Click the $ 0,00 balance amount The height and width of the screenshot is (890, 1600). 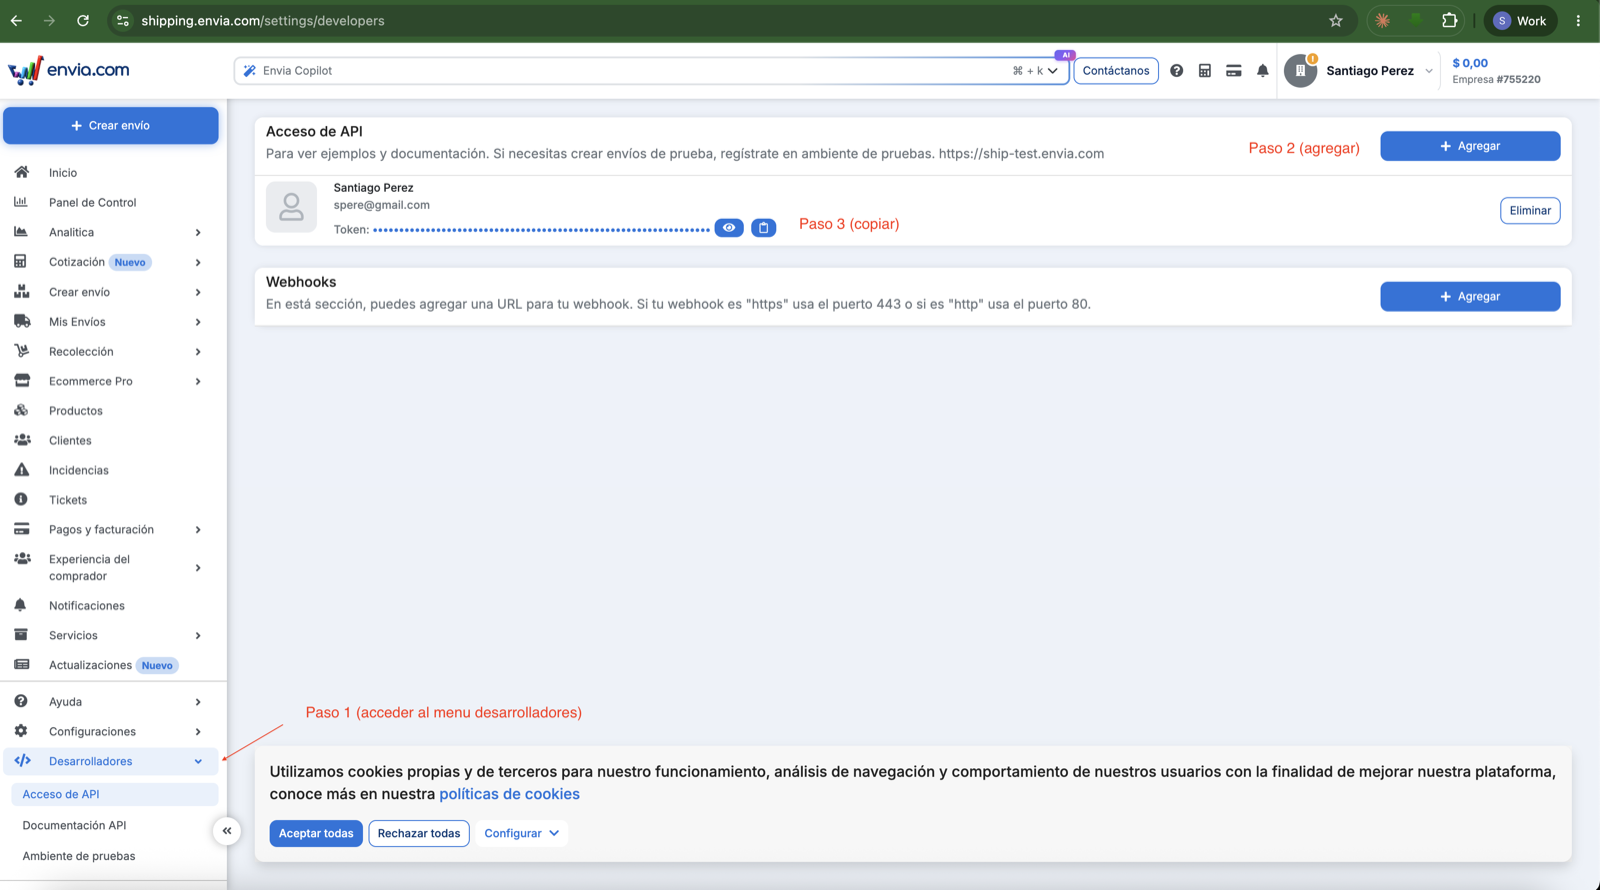(1470, 63)
